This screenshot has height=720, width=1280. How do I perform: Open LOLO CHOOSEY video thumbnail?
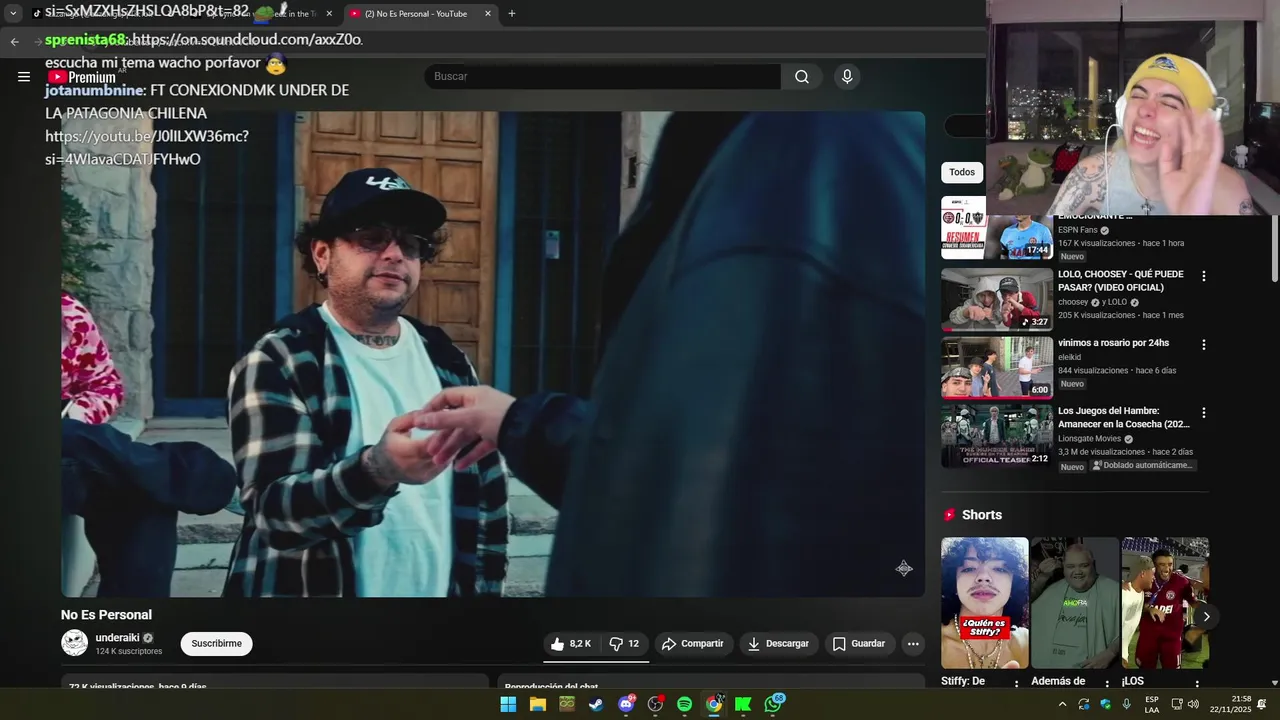click(997, 299)
